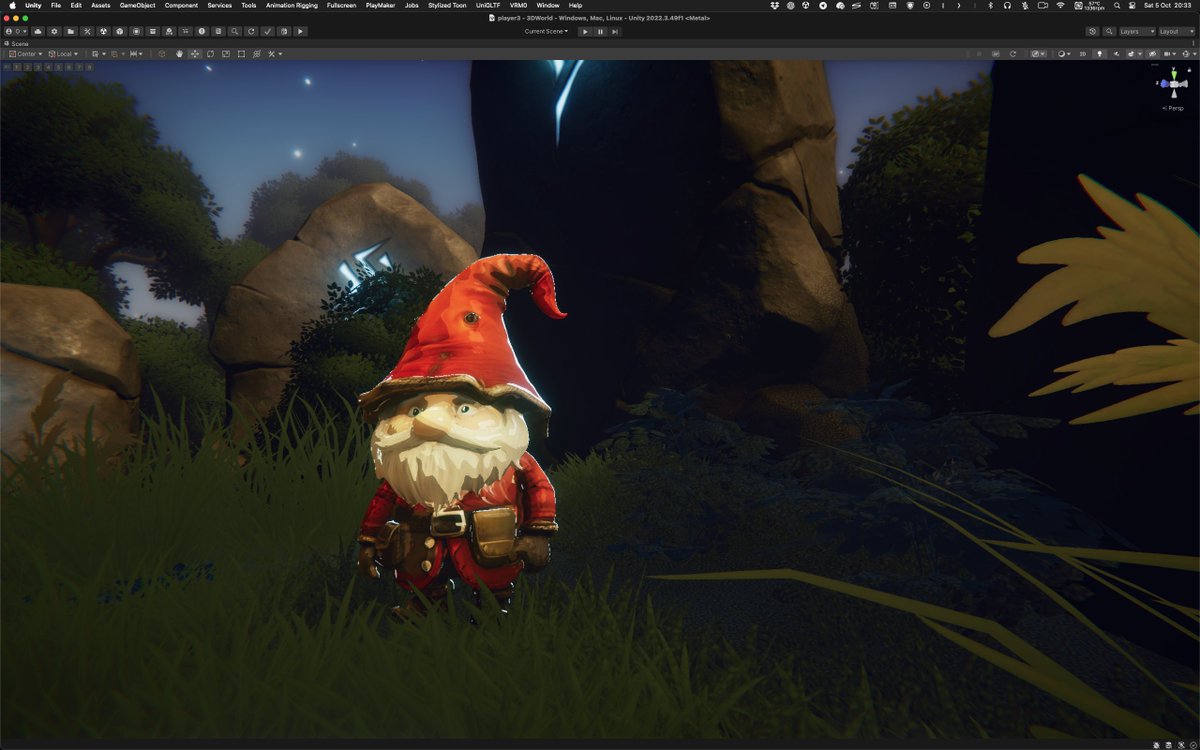1200x750 pixels.
Task: Open macOS Spotlight search in the menu bar
Action: (1116, 5)
